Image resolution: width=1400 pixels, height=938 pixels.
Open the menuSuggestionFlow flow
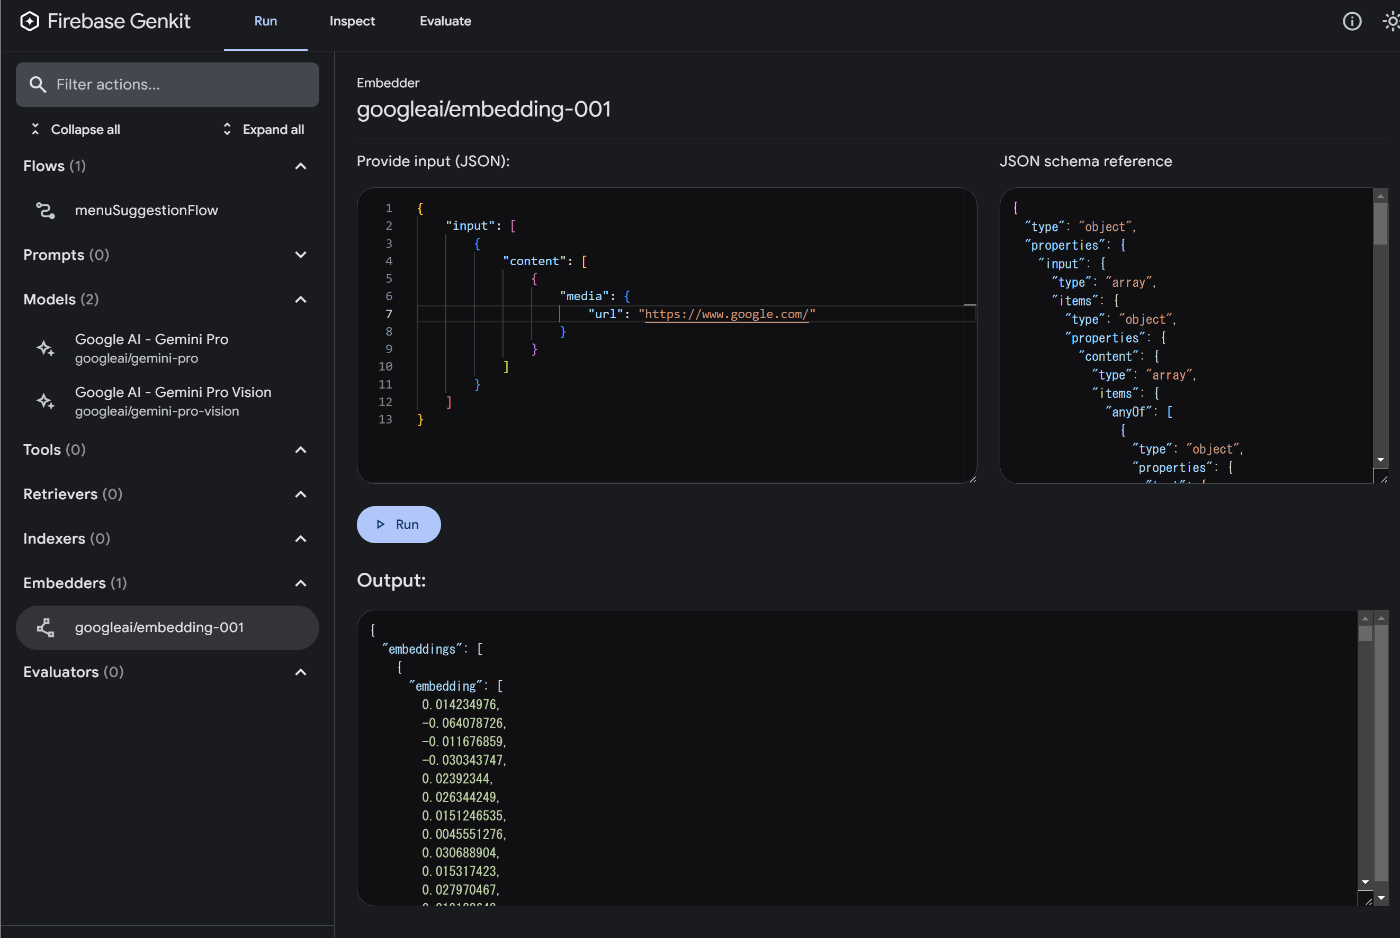click(x=167, y=210)
